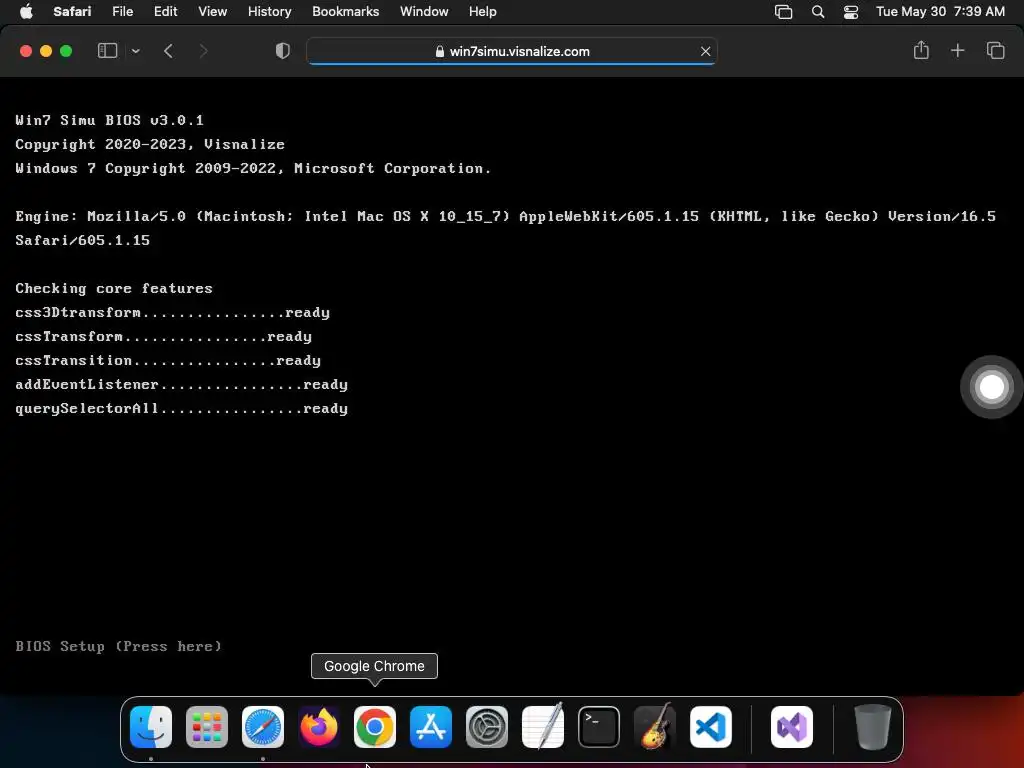Open the History menu
Viewport: 1024px width, 768px height.
[269, 11]
